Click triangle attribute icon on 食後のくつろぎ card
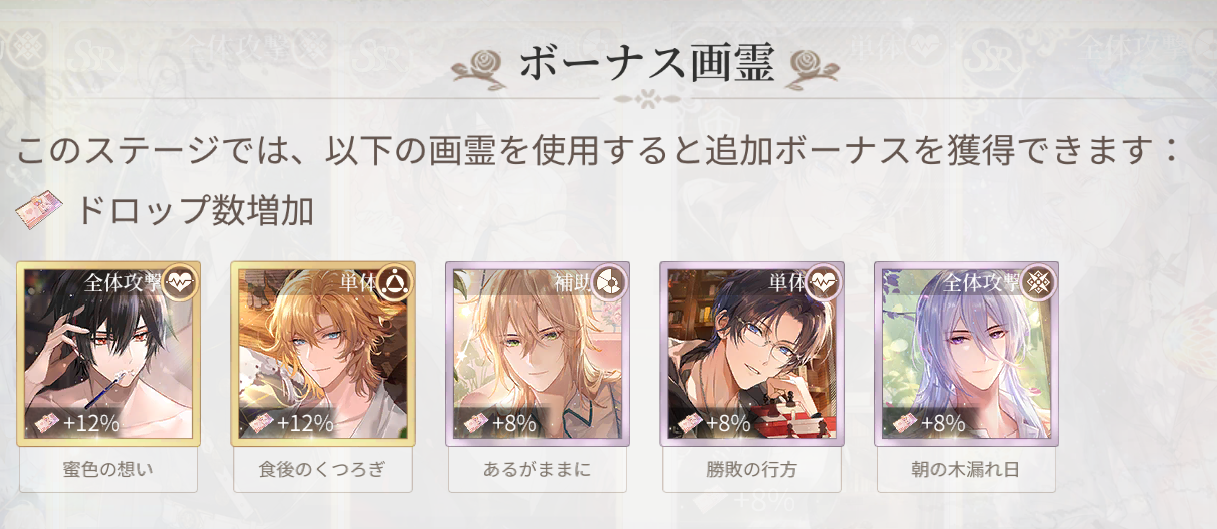This screenshot has height=529, width=1217. click(395, 282)
